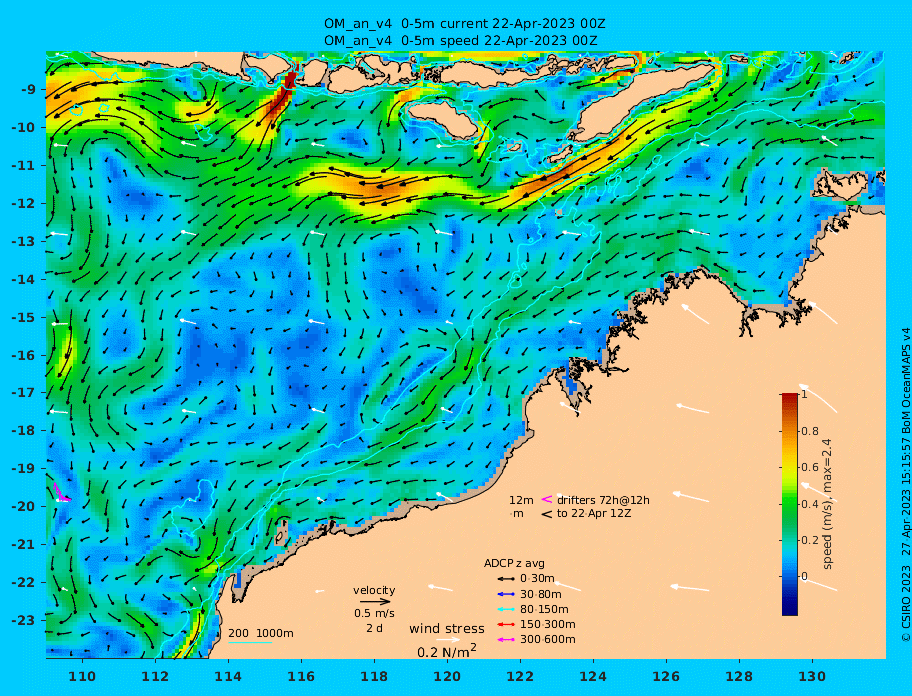912x696 pixels.
Task: Click the 'speed (m/s), max=2.4' colorbar label
Action: [x=827, y=504]
